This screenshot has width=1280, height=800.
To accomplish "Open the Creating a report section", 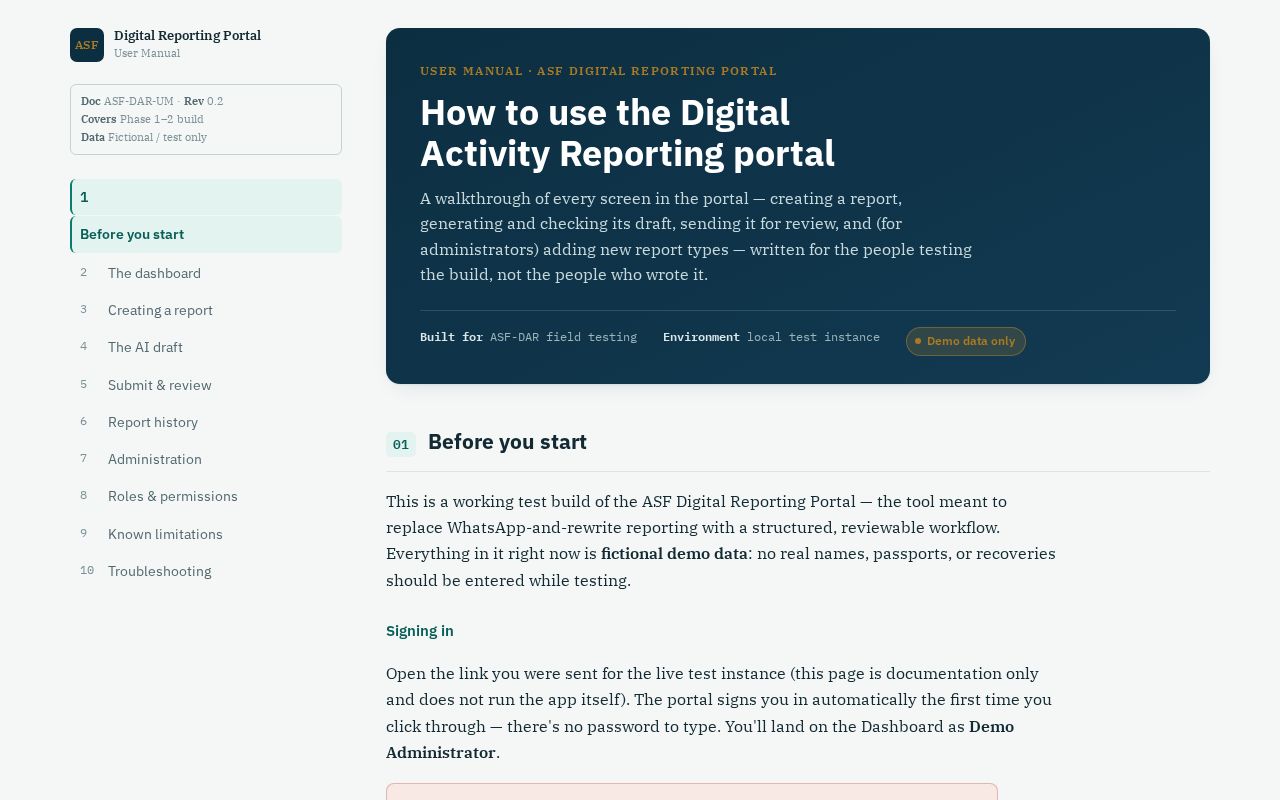I will click(206, 310).
